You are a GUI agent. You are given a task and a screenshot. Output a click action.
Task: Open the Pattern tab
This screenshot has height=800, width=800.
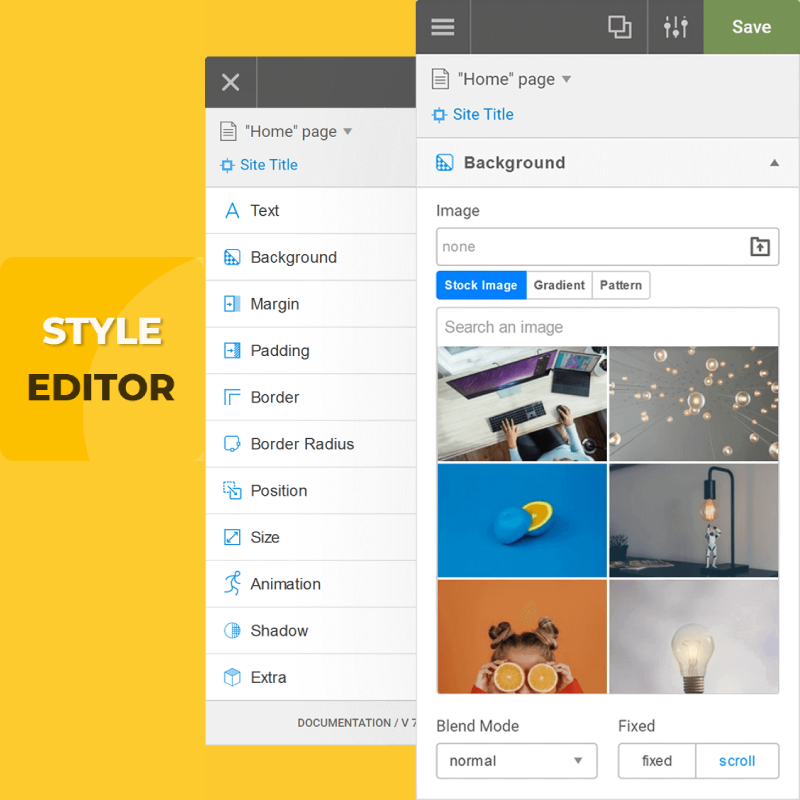pos(620,285)
